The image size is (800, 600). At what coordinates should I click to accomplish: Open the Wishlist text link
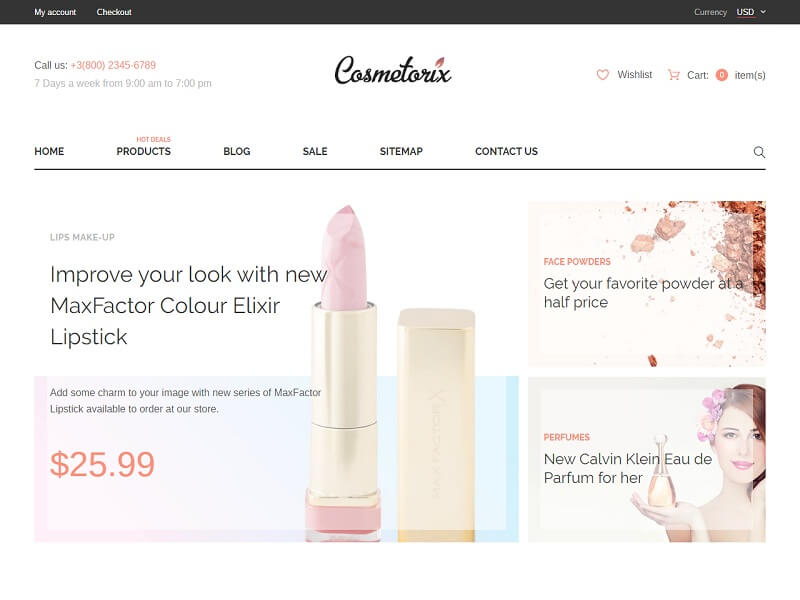coord(635,75)
